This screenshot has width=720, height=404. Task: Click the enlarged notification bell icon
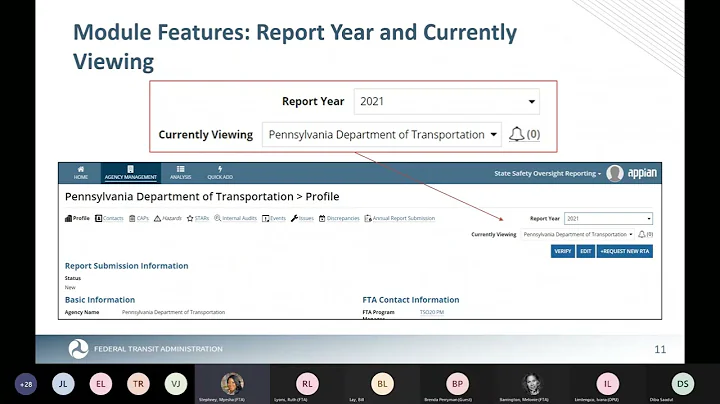[x=517, y=135]
